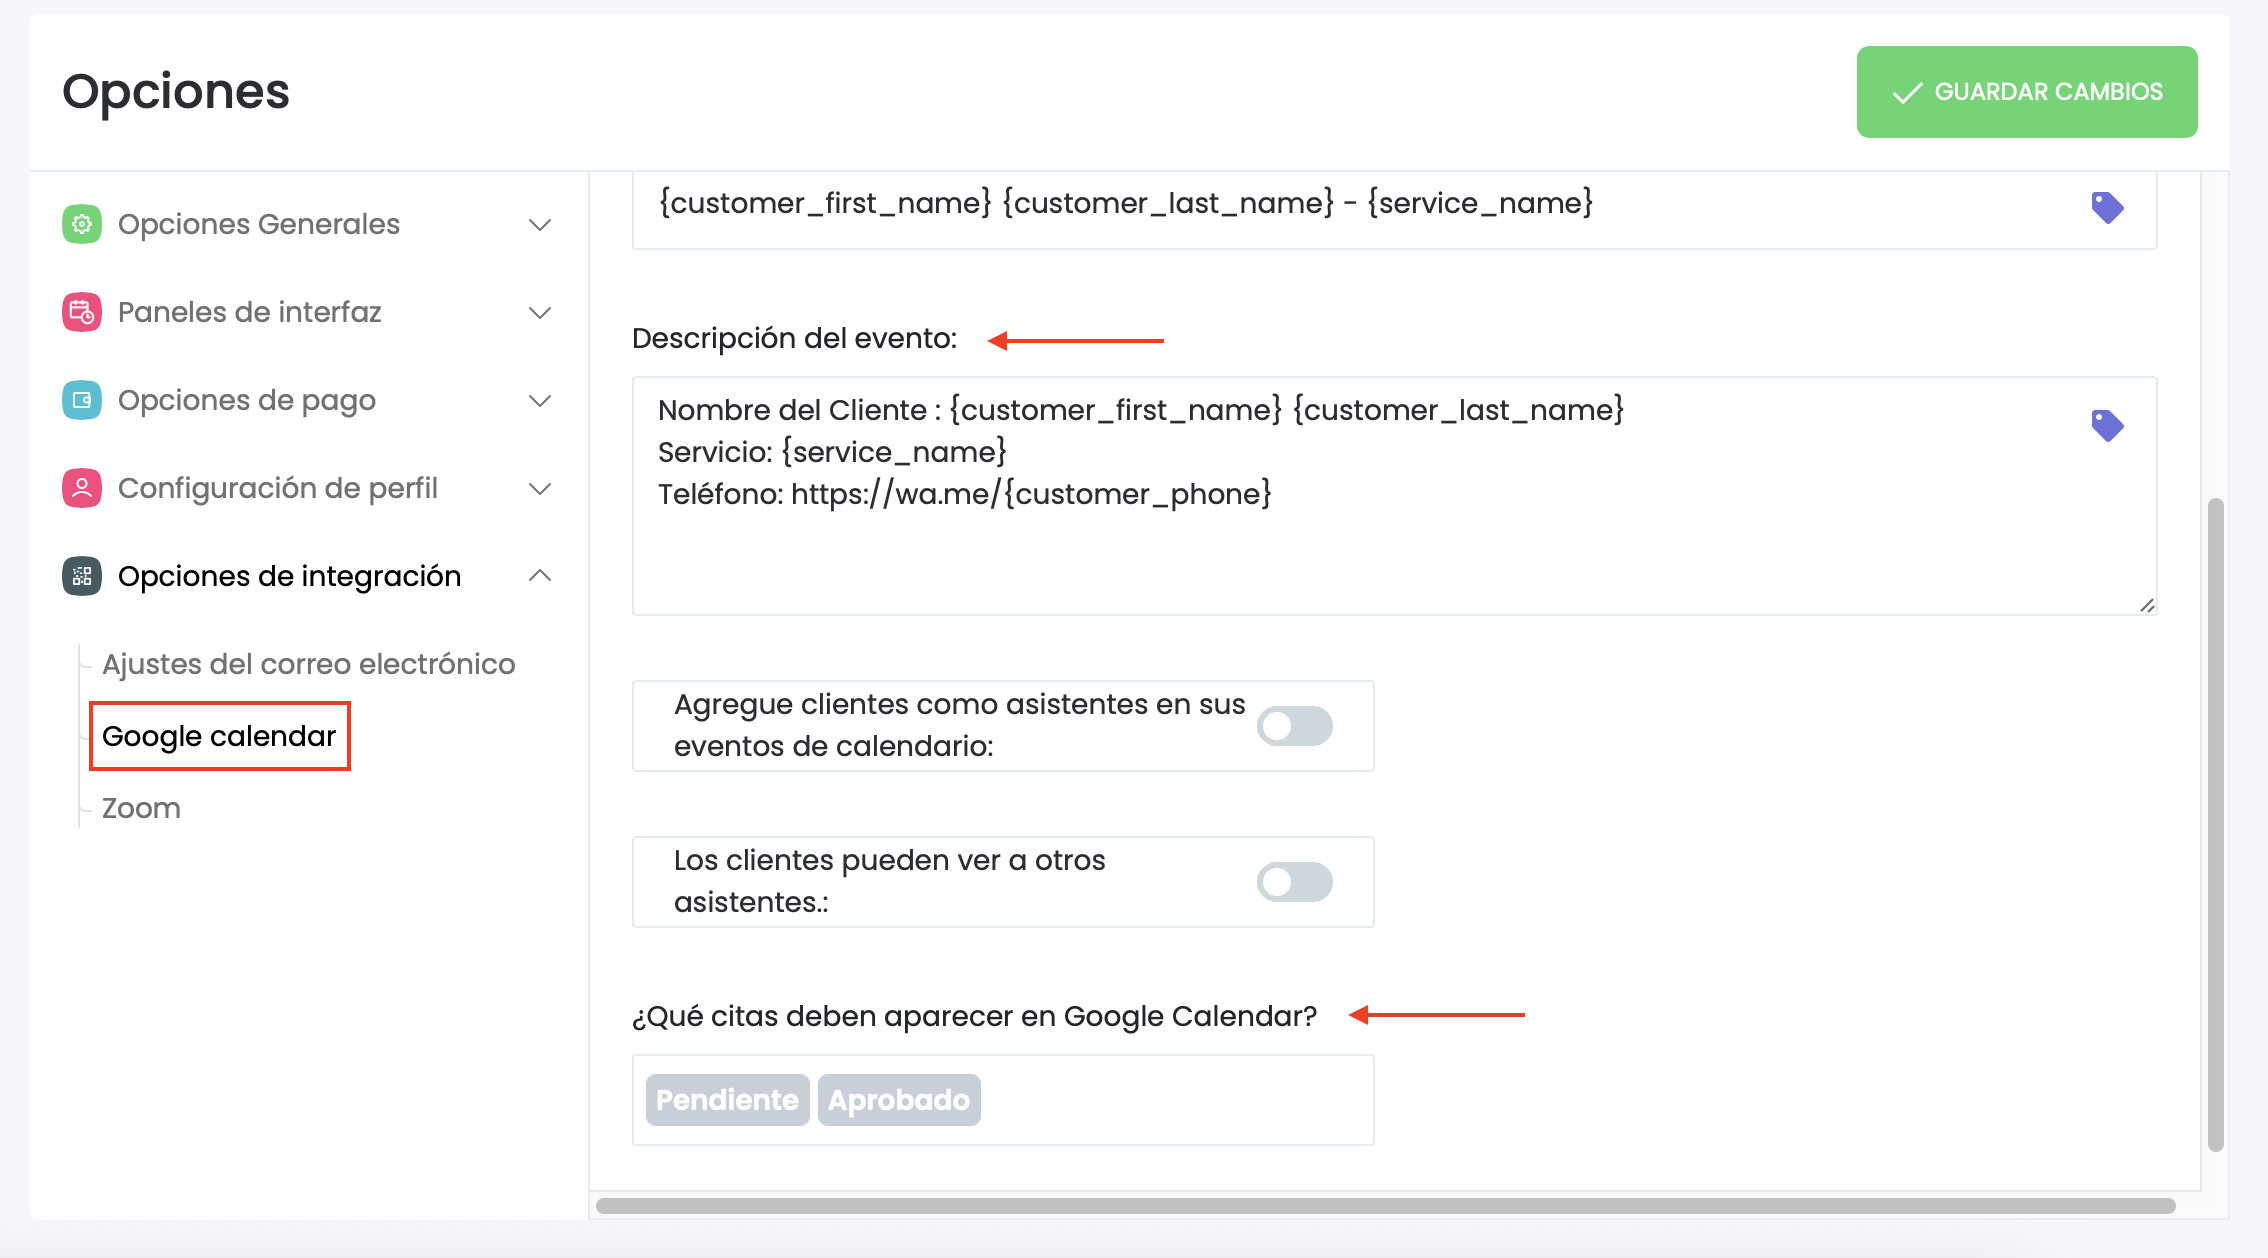This screenshot has width=2268, height=1258.
Task: Open tag shortcodes for event description field
Action: coord(2107,425)
